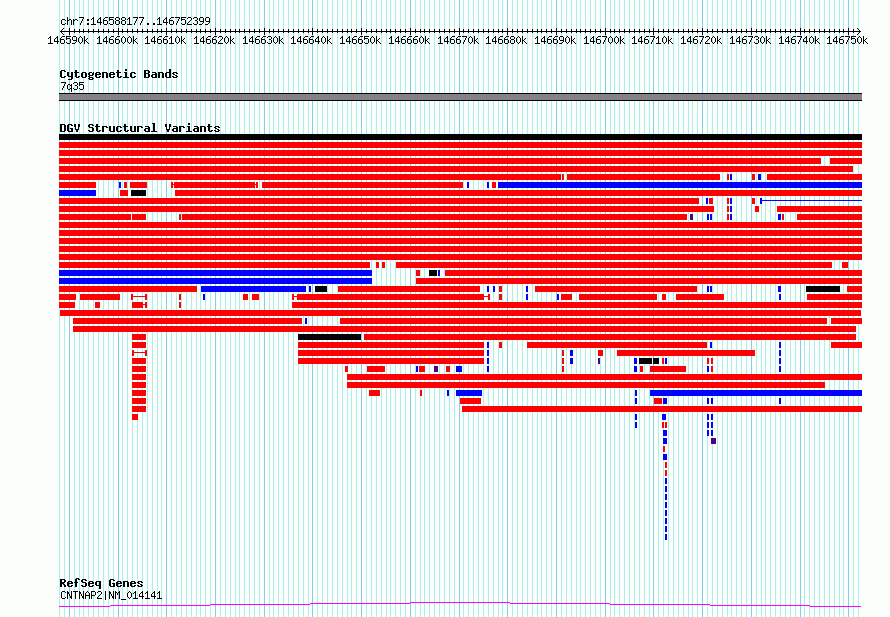Click the 146660k ruler label
This screenshot has height=617, width=890.
409,40
